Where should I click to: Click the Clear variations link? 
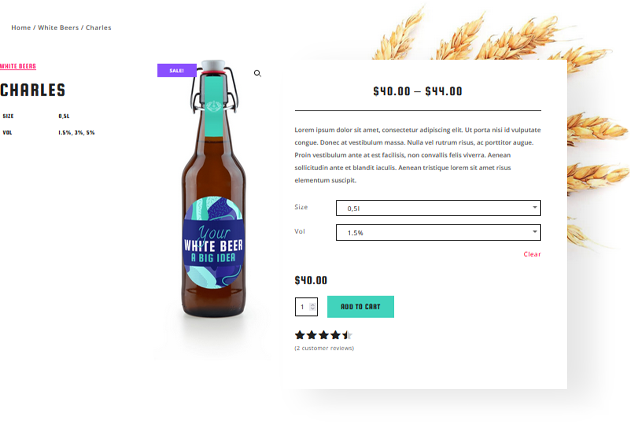point(532,254)
